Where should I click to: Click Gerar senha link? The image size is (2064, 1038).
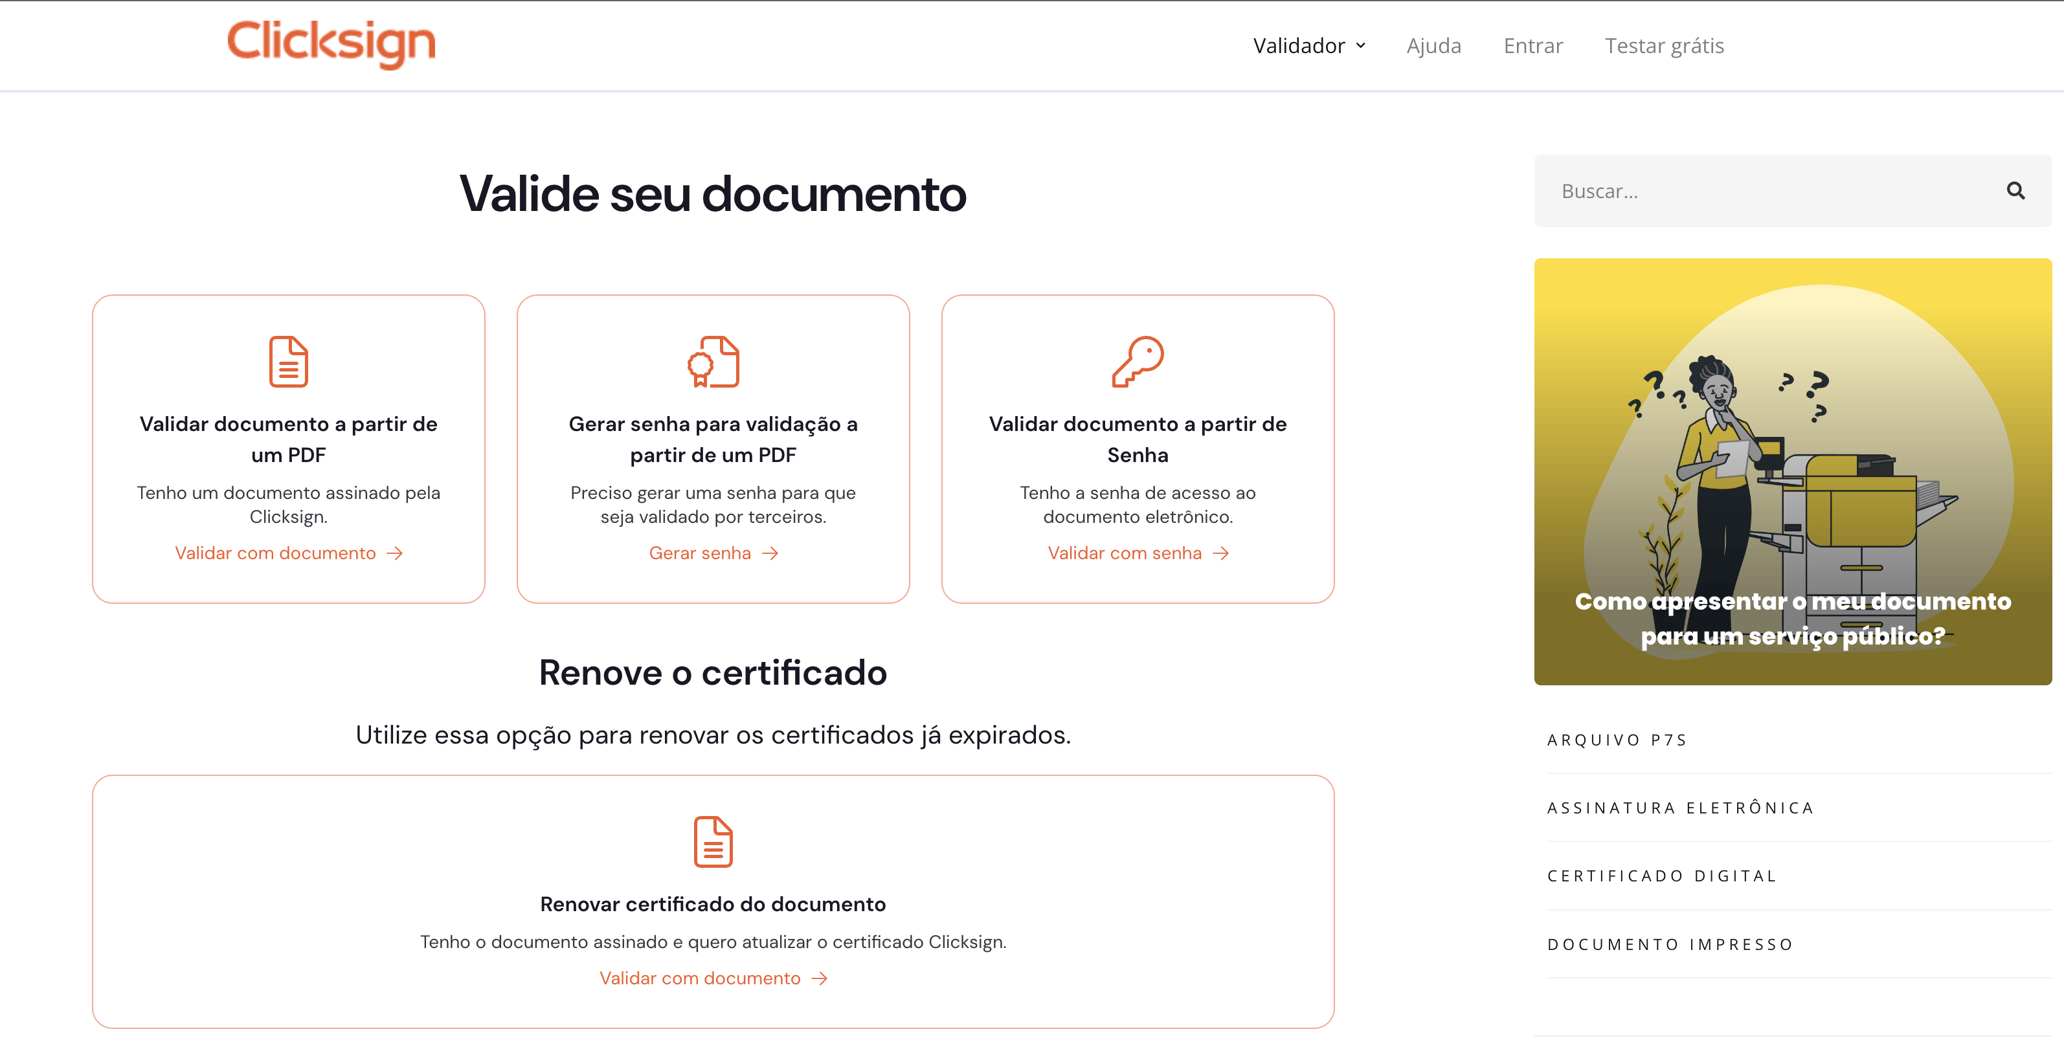click(700, 552)
